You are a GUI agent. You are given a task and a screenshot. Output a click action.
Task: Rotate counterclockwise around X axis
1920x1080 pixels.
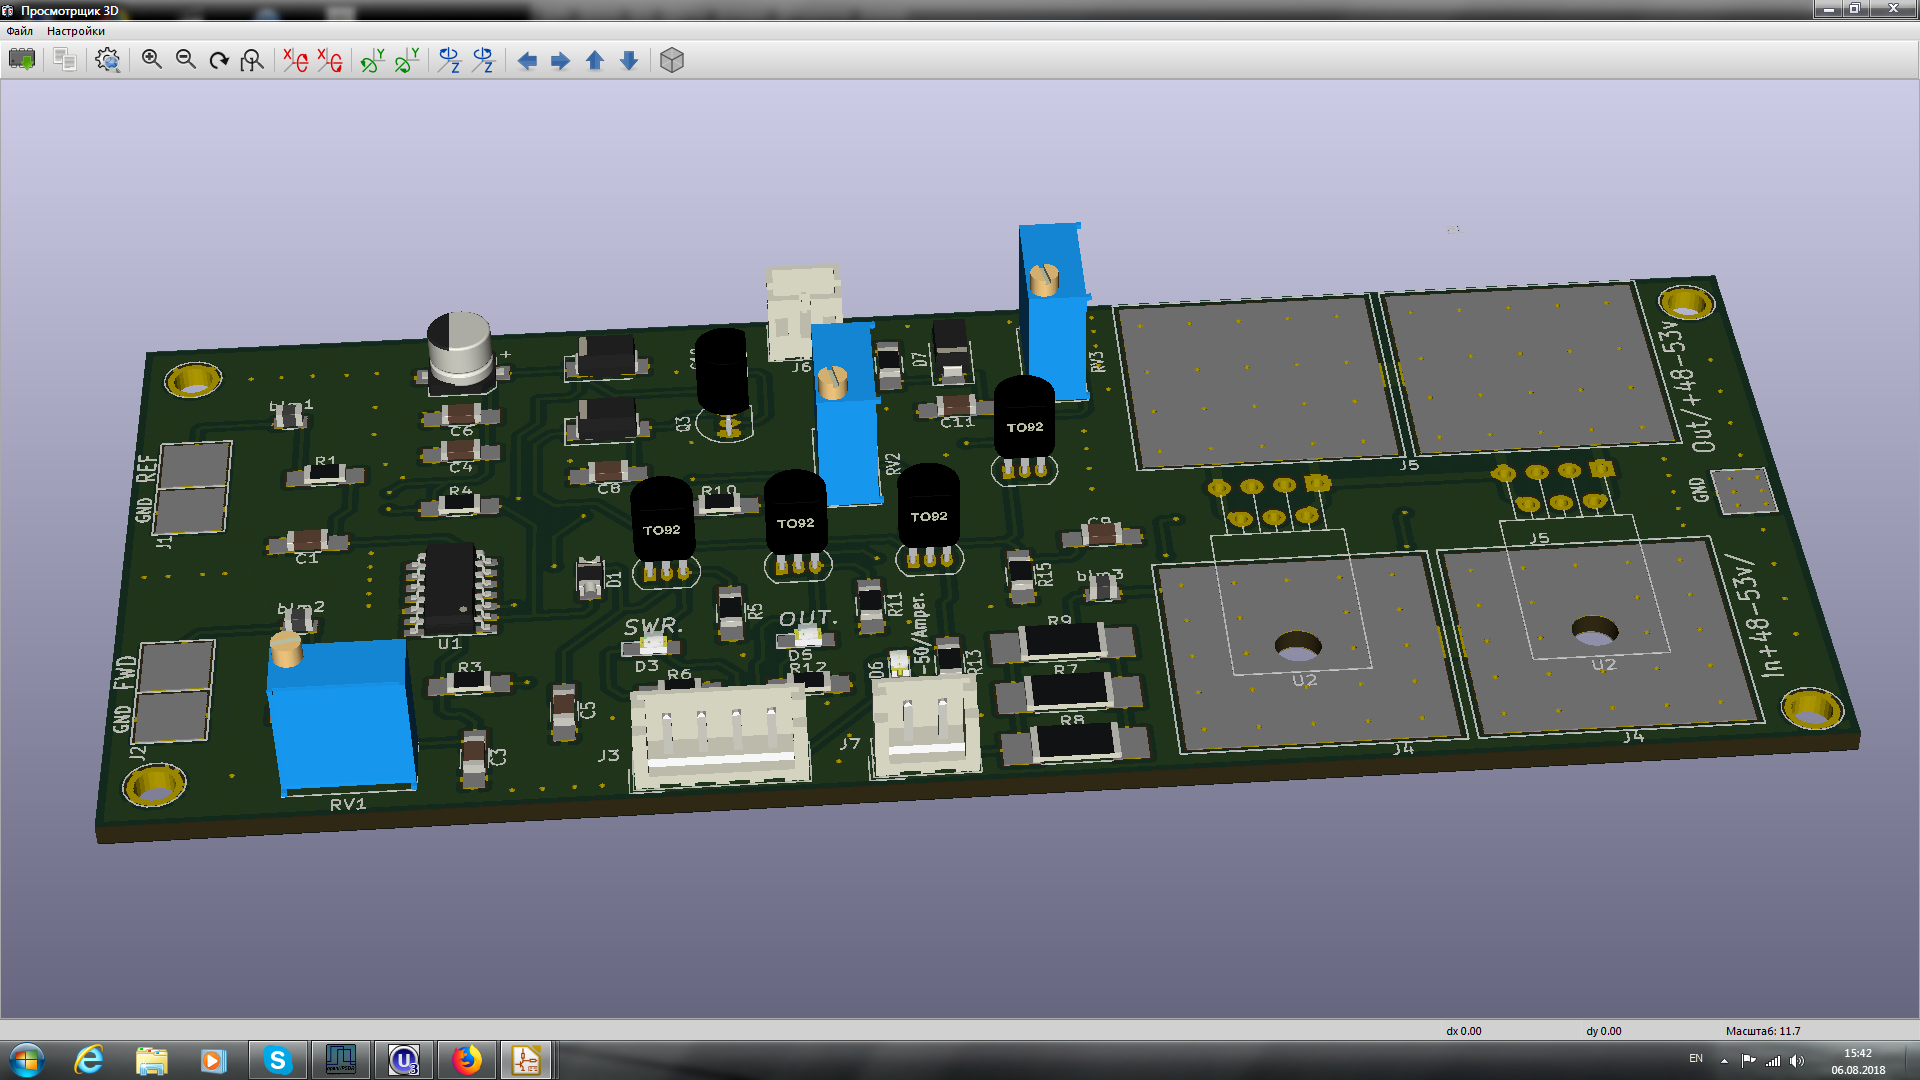(329, 60)
